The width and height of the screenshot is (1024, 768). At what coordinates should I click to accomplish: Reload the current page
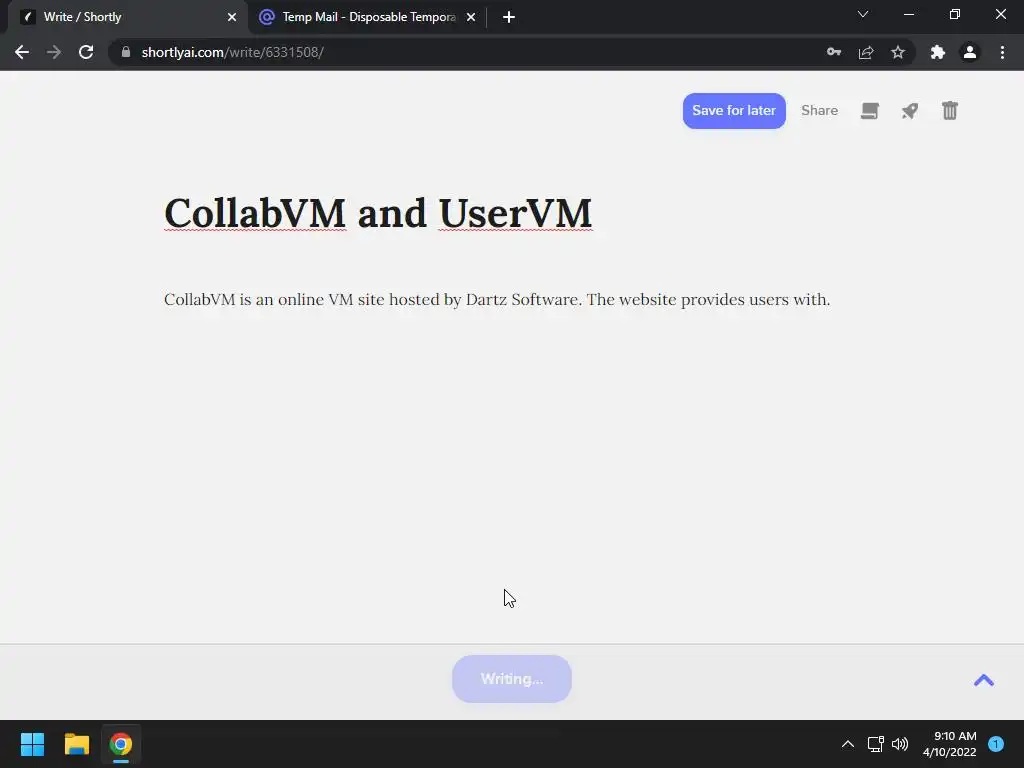point(86,52)
